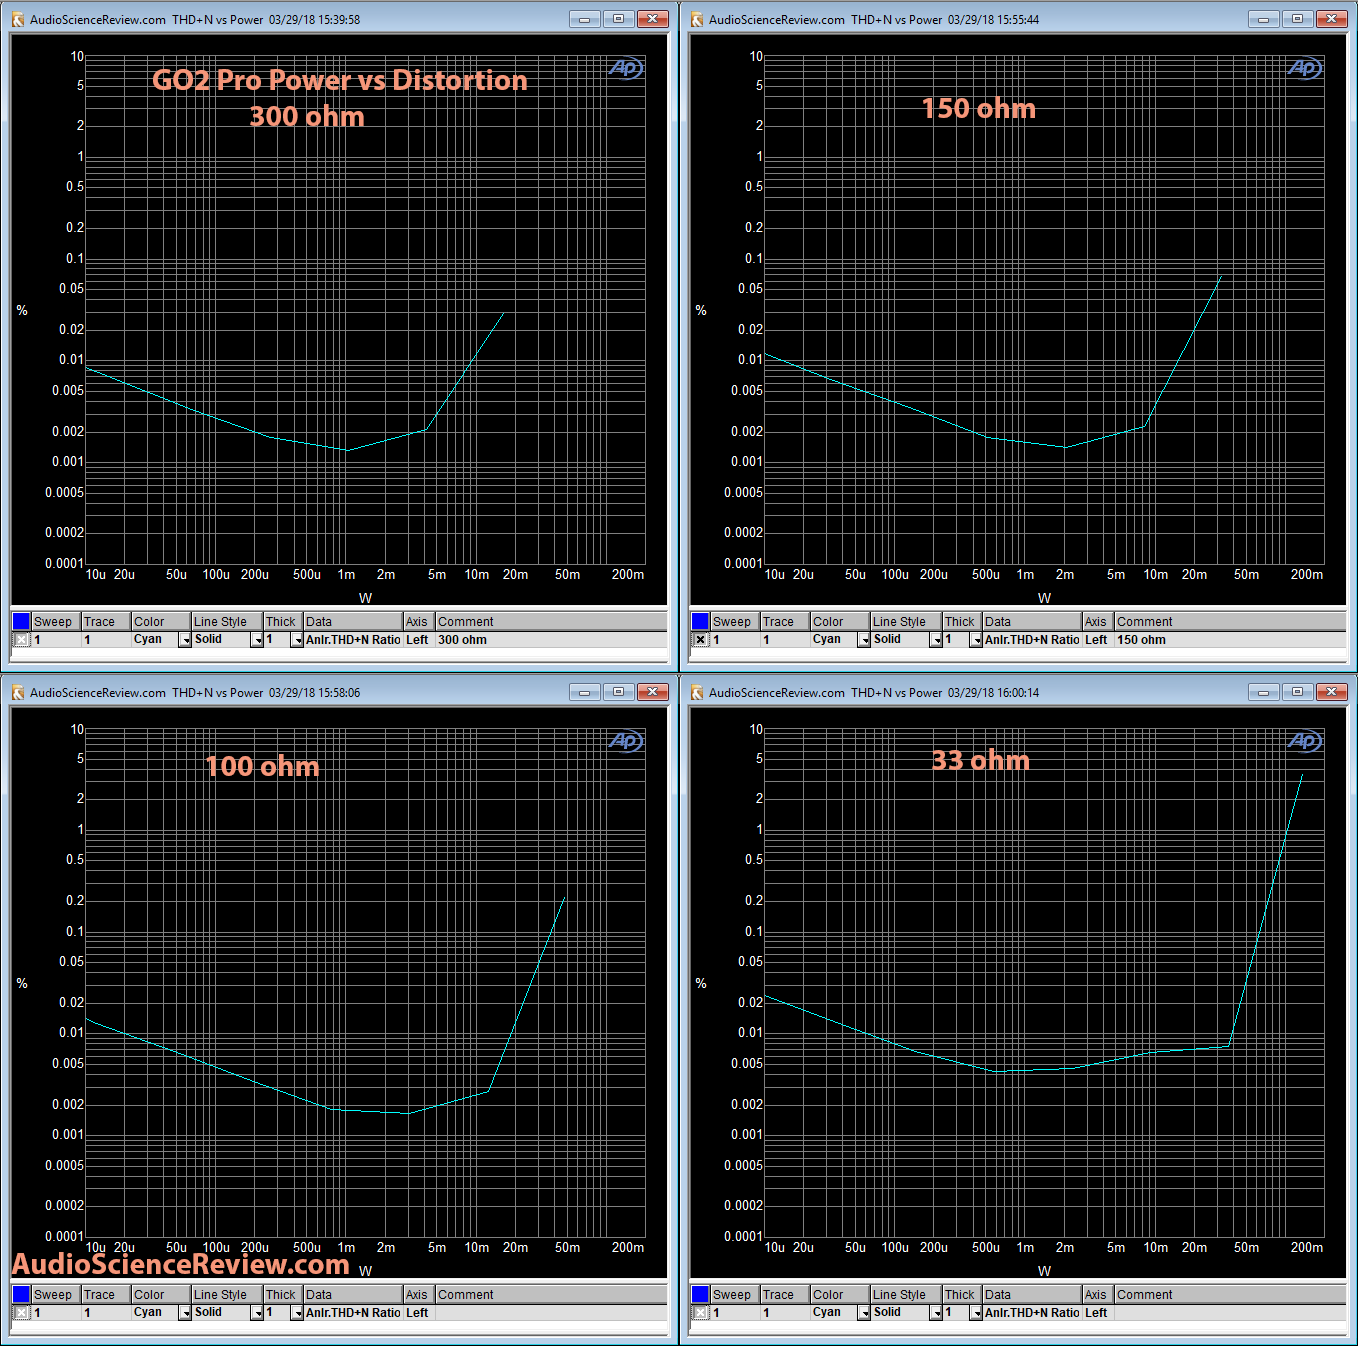Click the '%' Y-axis label on 300 ohm graph
The image size is (1358, 1346).
22,311
